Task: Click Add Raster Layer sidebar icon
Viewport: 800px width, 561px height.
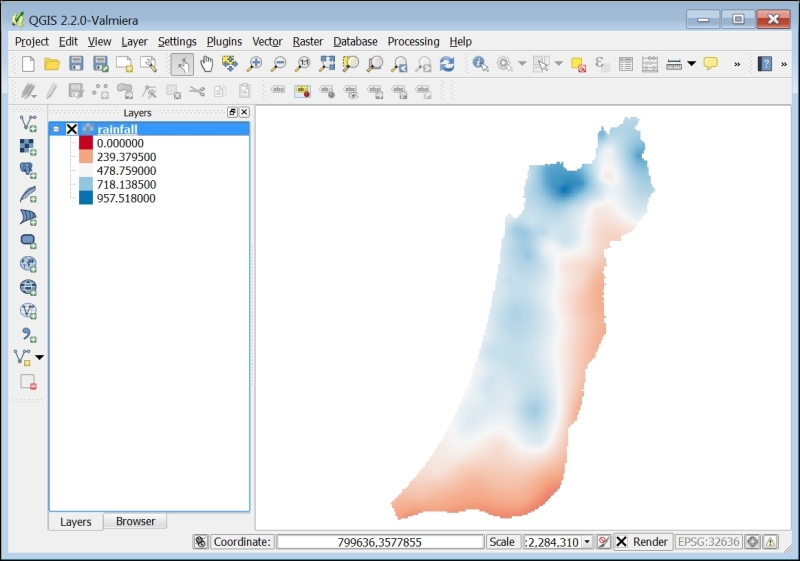Action: pos(28,147)
